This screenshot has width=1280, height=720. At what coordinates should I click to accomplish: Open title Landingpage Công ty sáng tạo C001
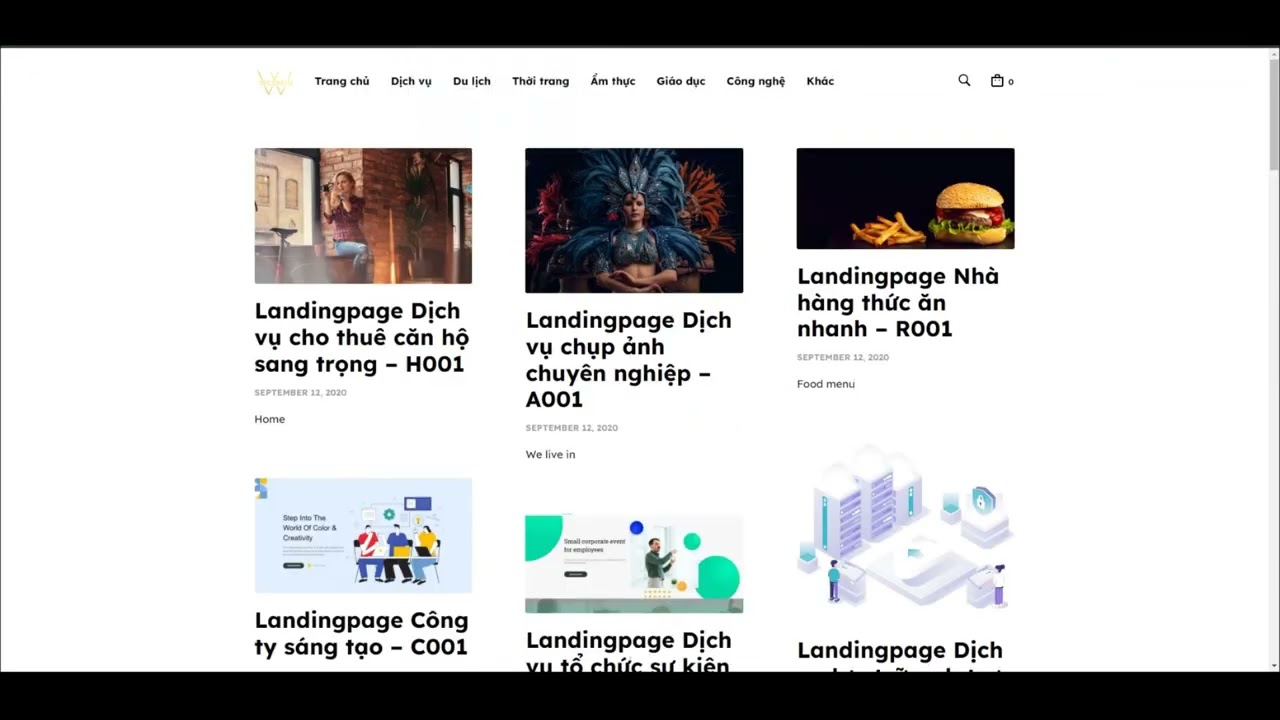pyautogui.click(x=362, y=633)
